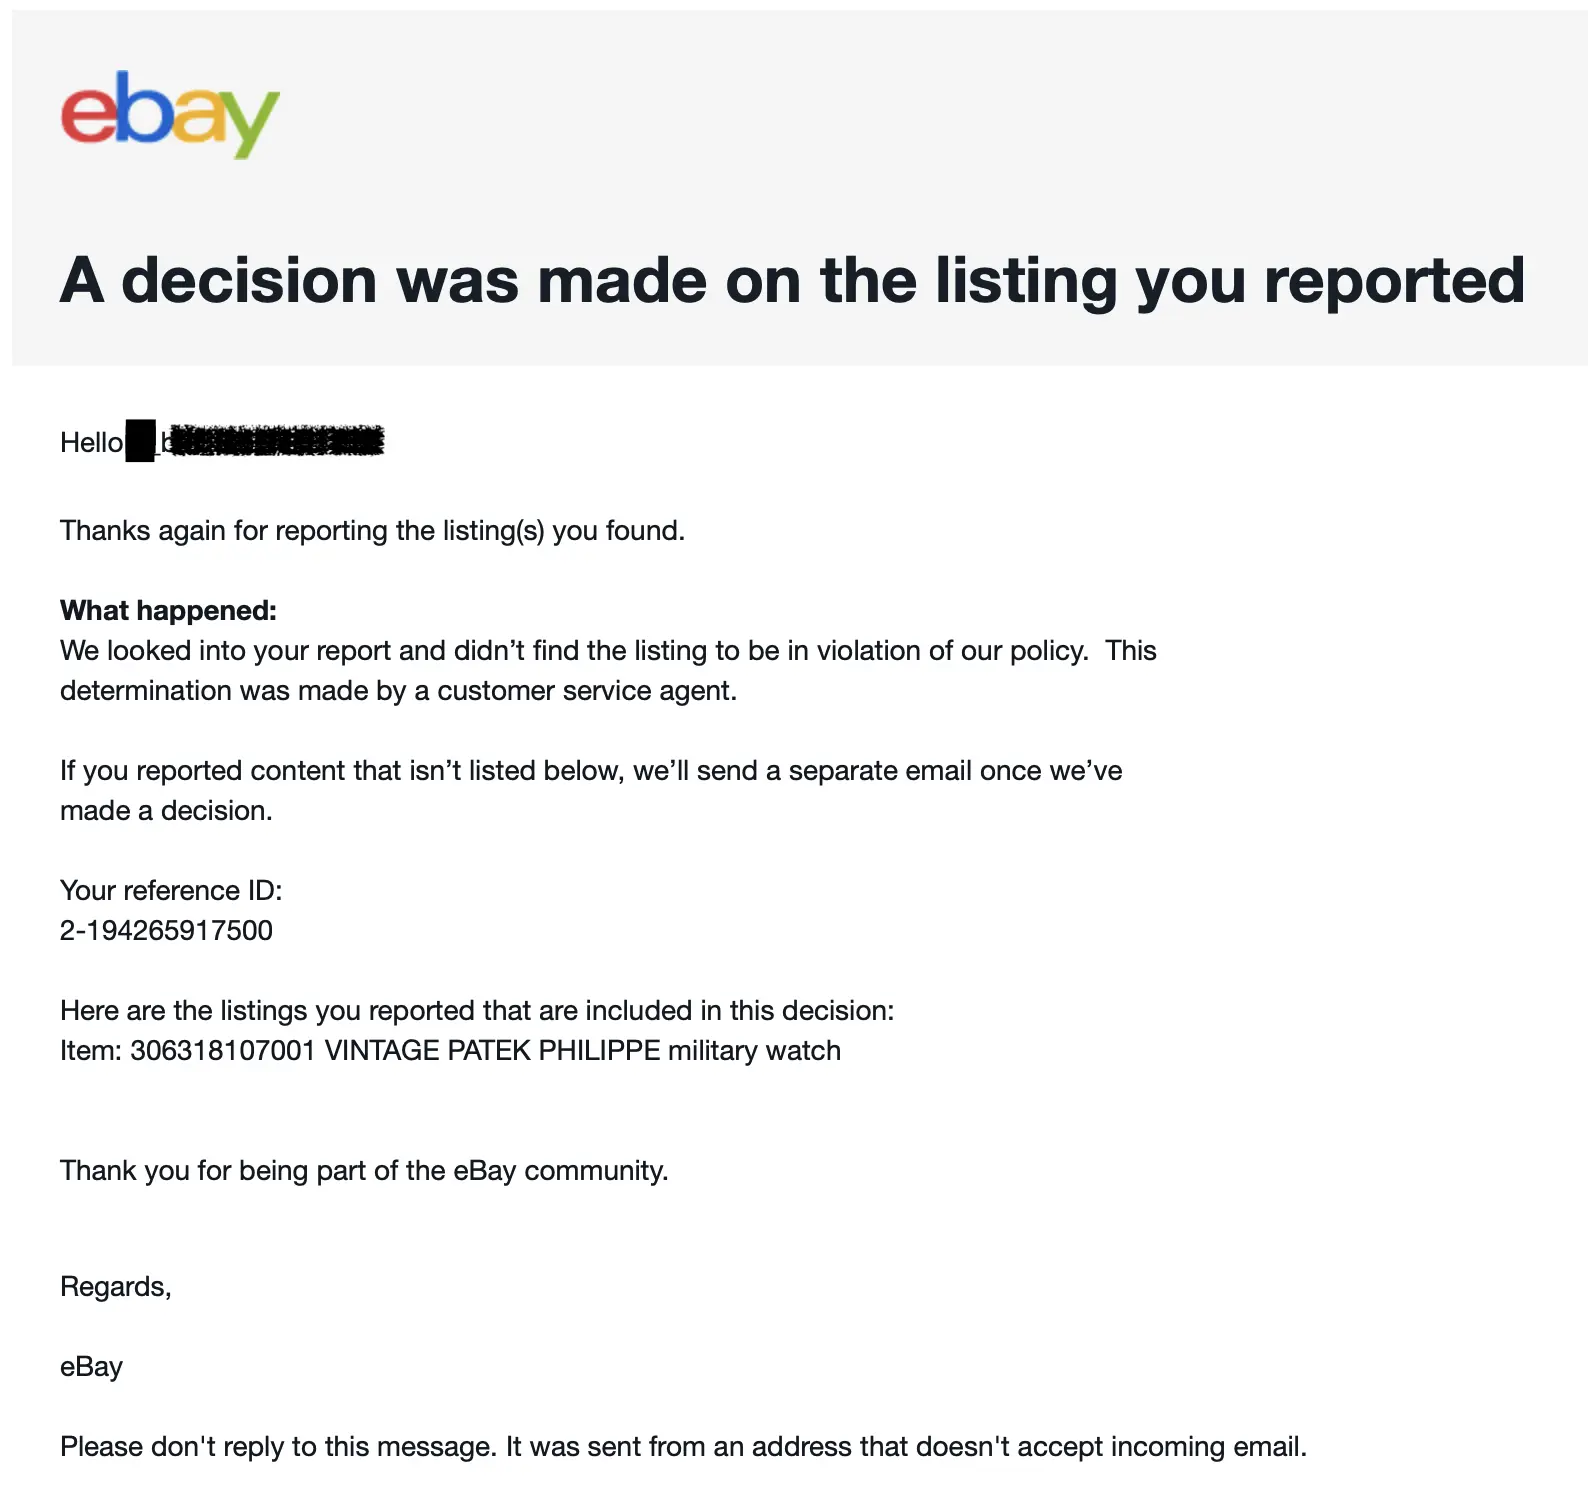Viewport: 1588px width, 1510px height.
Task: Click the "Thanks again for reporting" line
Action: (372, 530)
